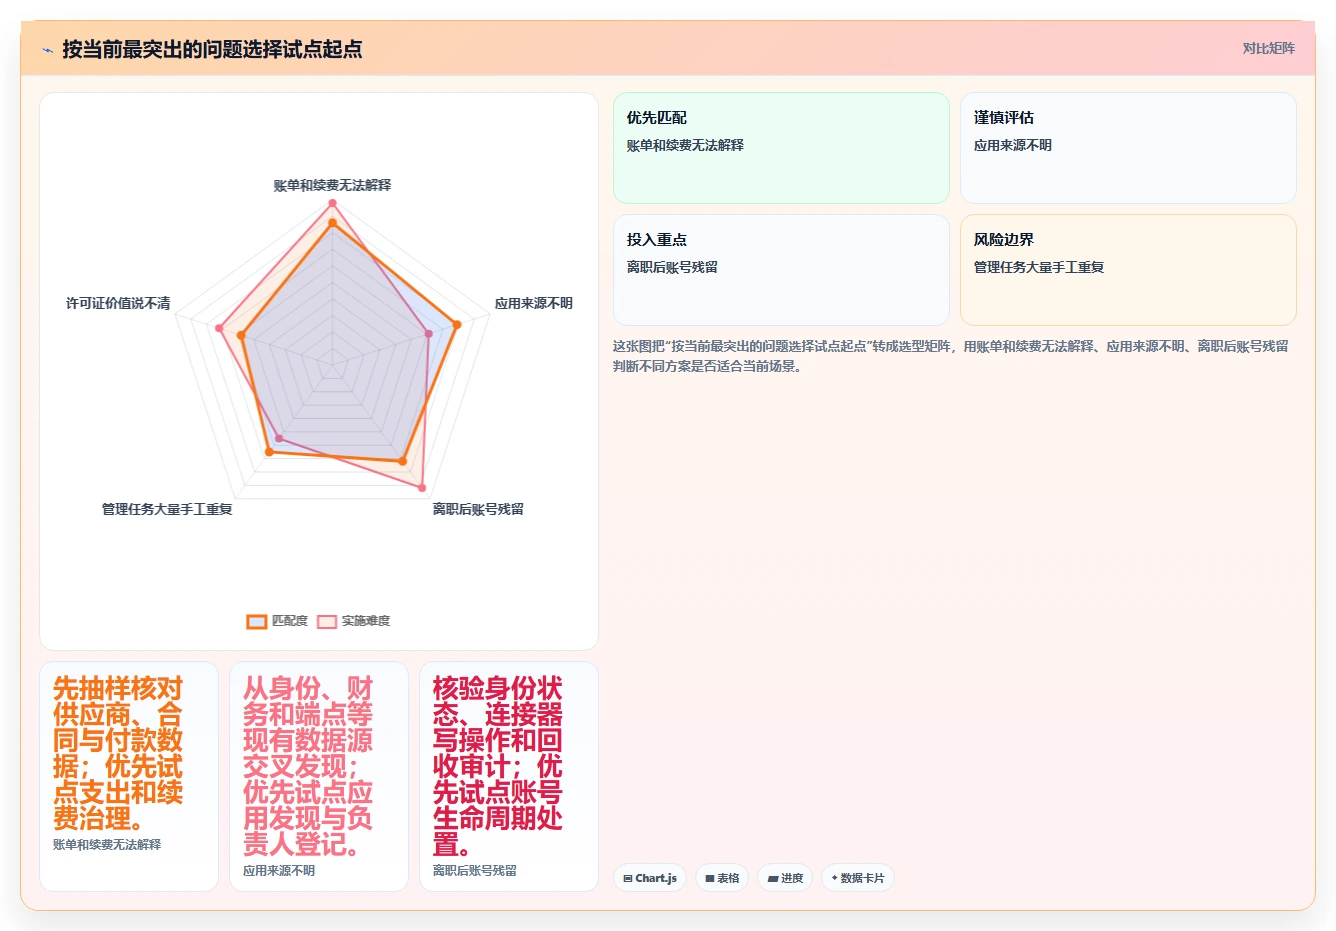Click 离职后账号残留 text in 投入重点 card
1336x931 pixels.
[672, 267]
